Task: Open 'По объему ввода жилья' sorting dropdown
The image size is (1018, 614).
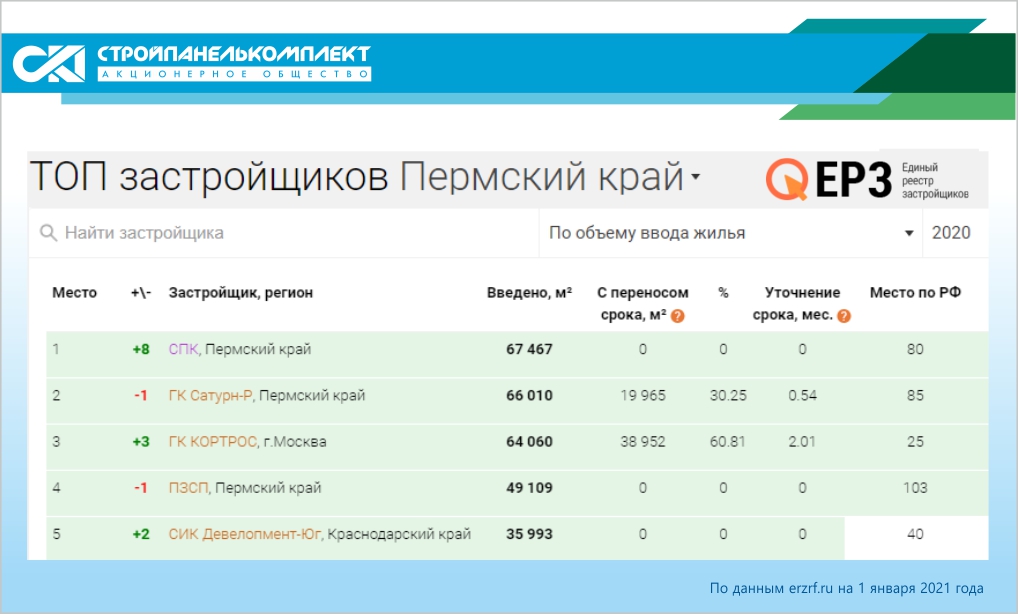Action: 730,234
